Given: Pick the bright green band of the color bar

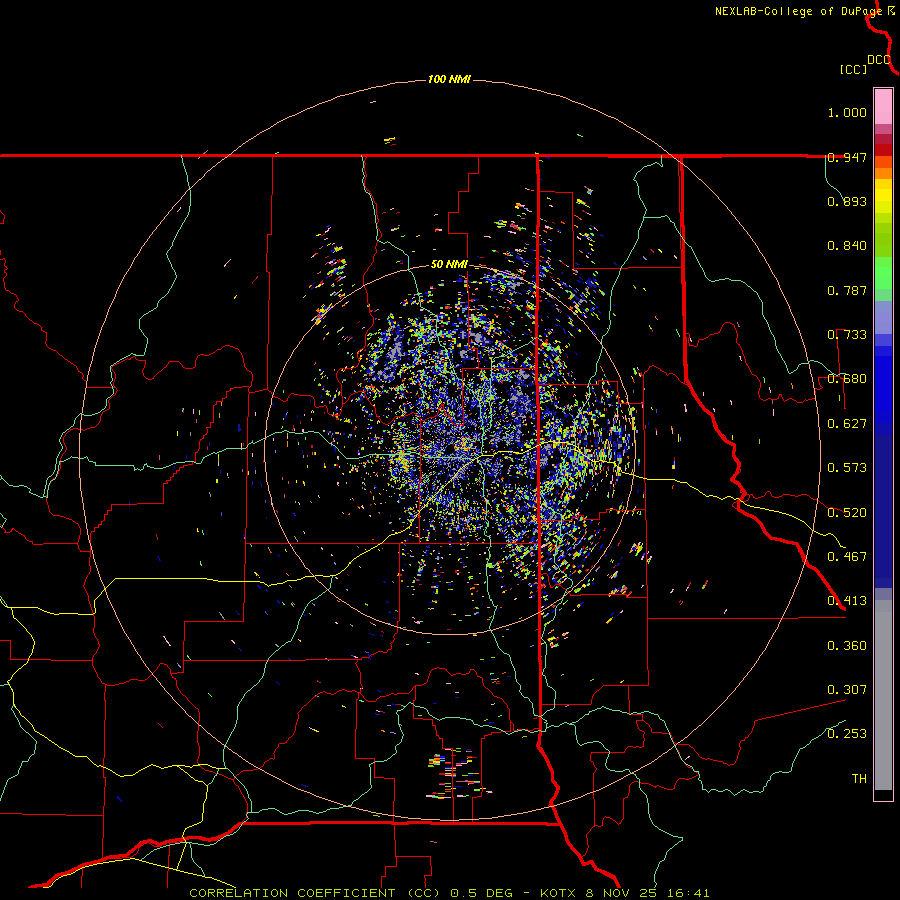Looking at the screenshot, I should coord(883,273).
